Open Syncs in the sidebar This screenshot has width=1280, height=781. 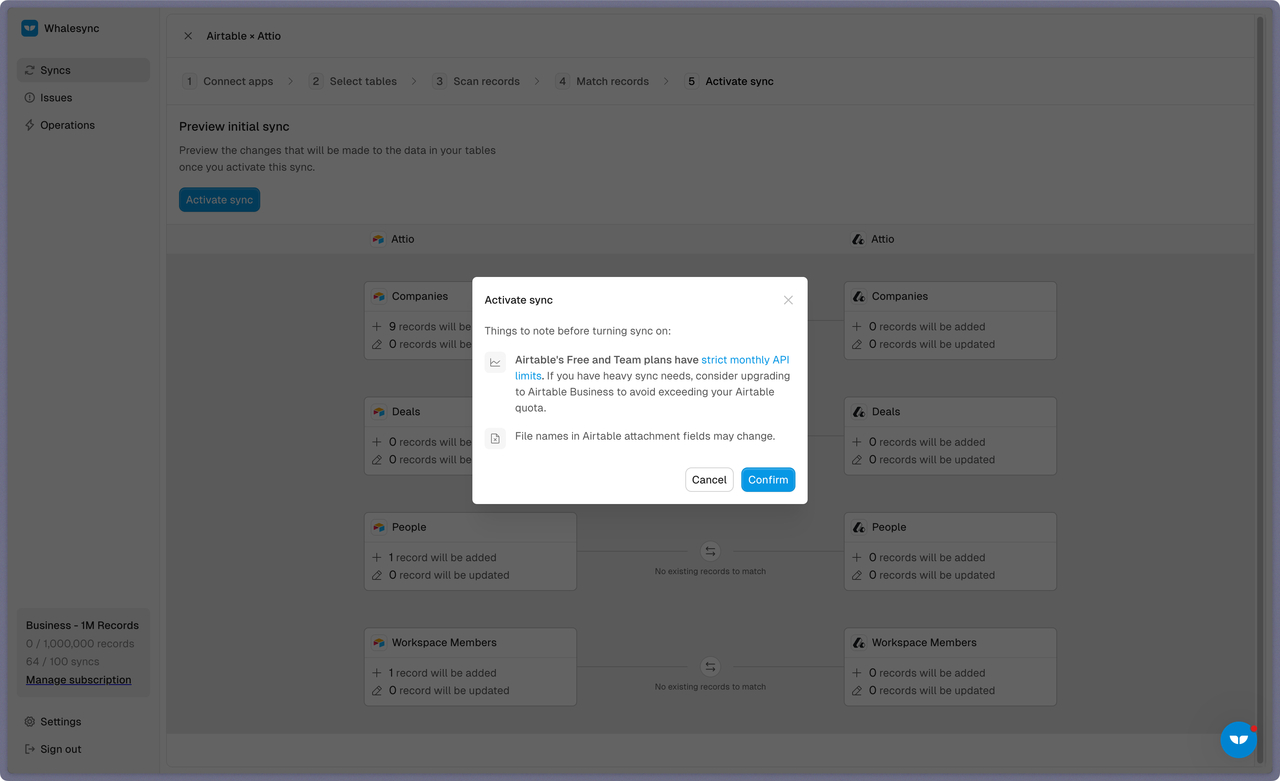click(x=84, y=70)
